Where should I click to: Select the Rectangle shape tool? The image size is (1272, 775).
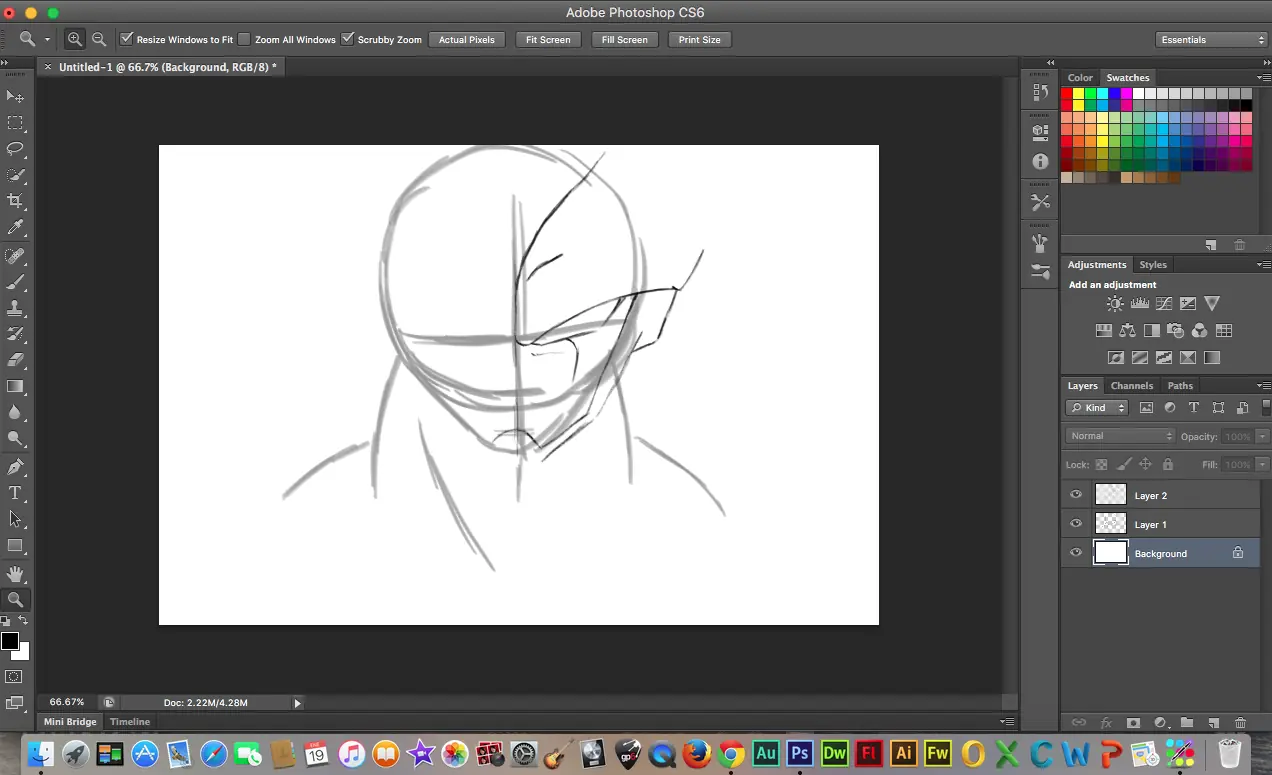tap(16, 546)
